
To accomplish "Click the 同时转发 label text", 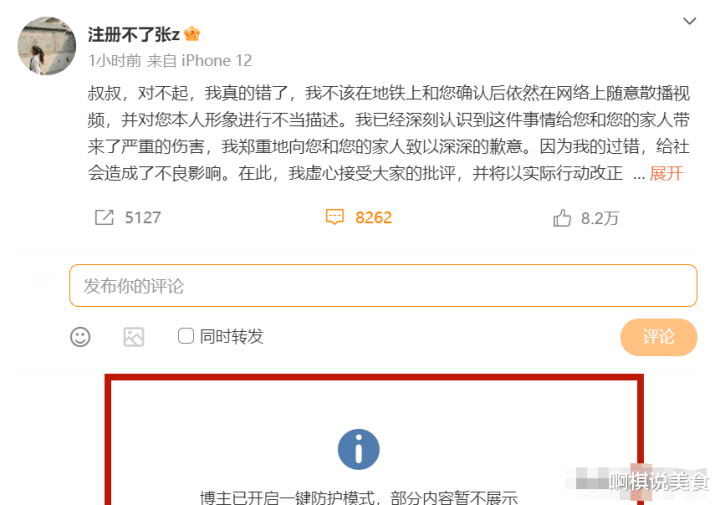I will point(231,337).
